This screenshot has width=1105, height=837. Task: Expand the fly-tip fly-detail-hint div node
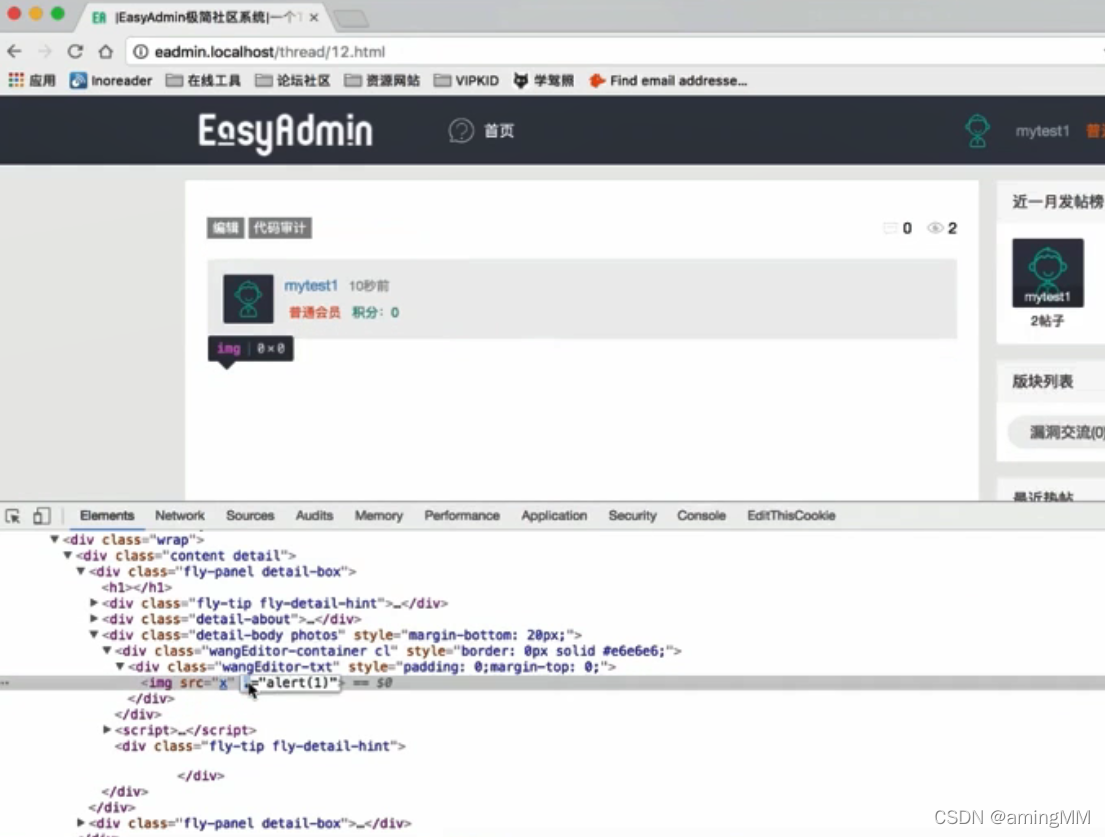pyautogui.click(x=94, y=603)
